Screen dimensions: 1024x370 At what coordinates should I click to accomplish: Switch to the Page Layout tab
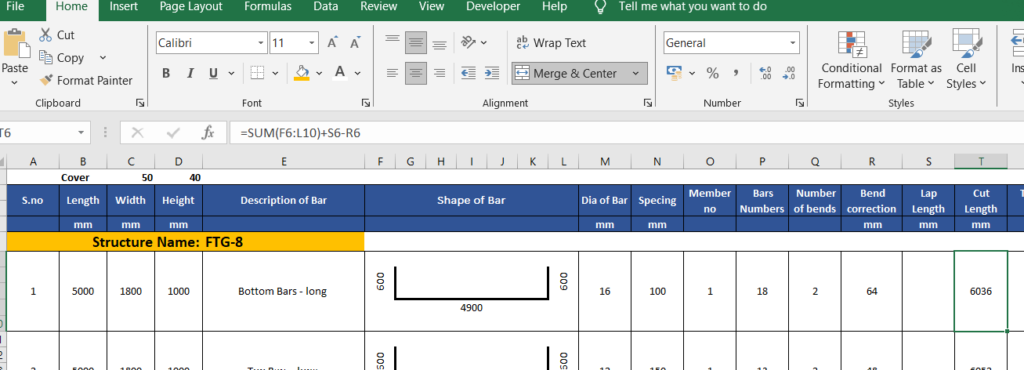point(191,7)
